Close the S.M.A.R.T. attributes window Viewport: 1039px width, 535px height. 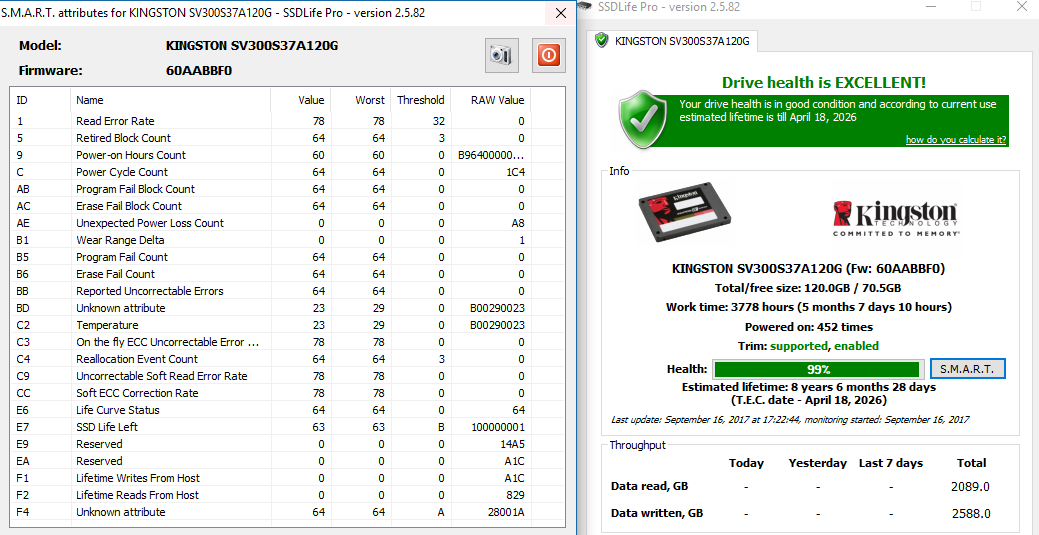(x=561, y=13)
